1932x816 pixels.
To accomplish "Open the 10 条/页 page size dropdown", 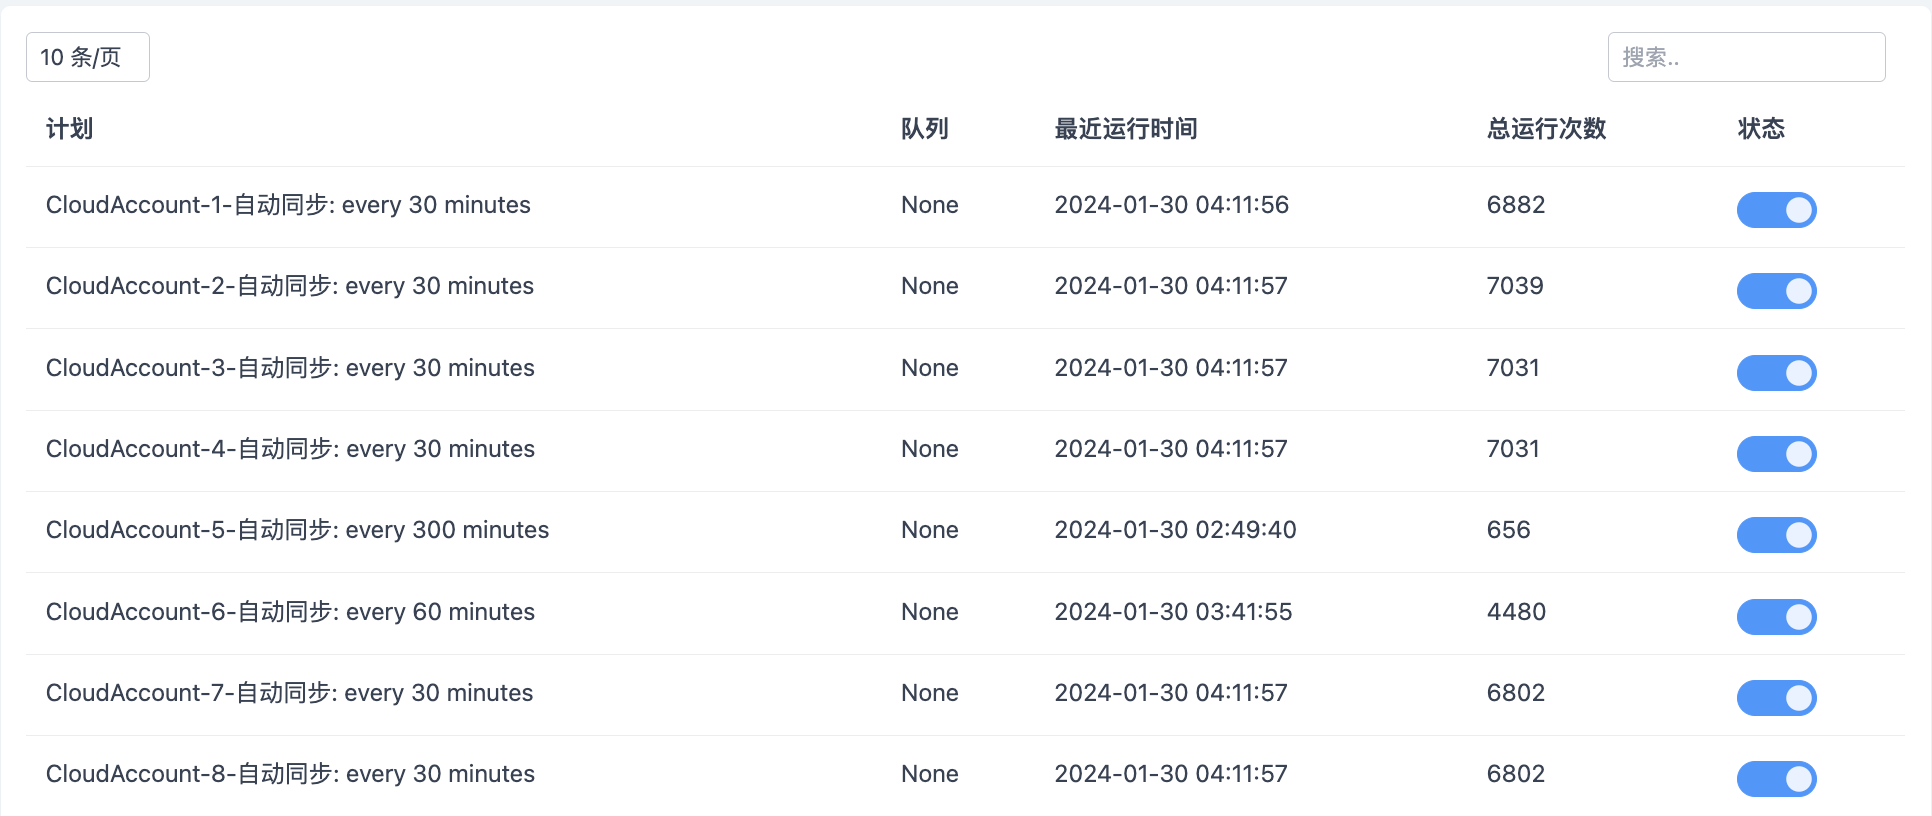I will click(87, 57).
